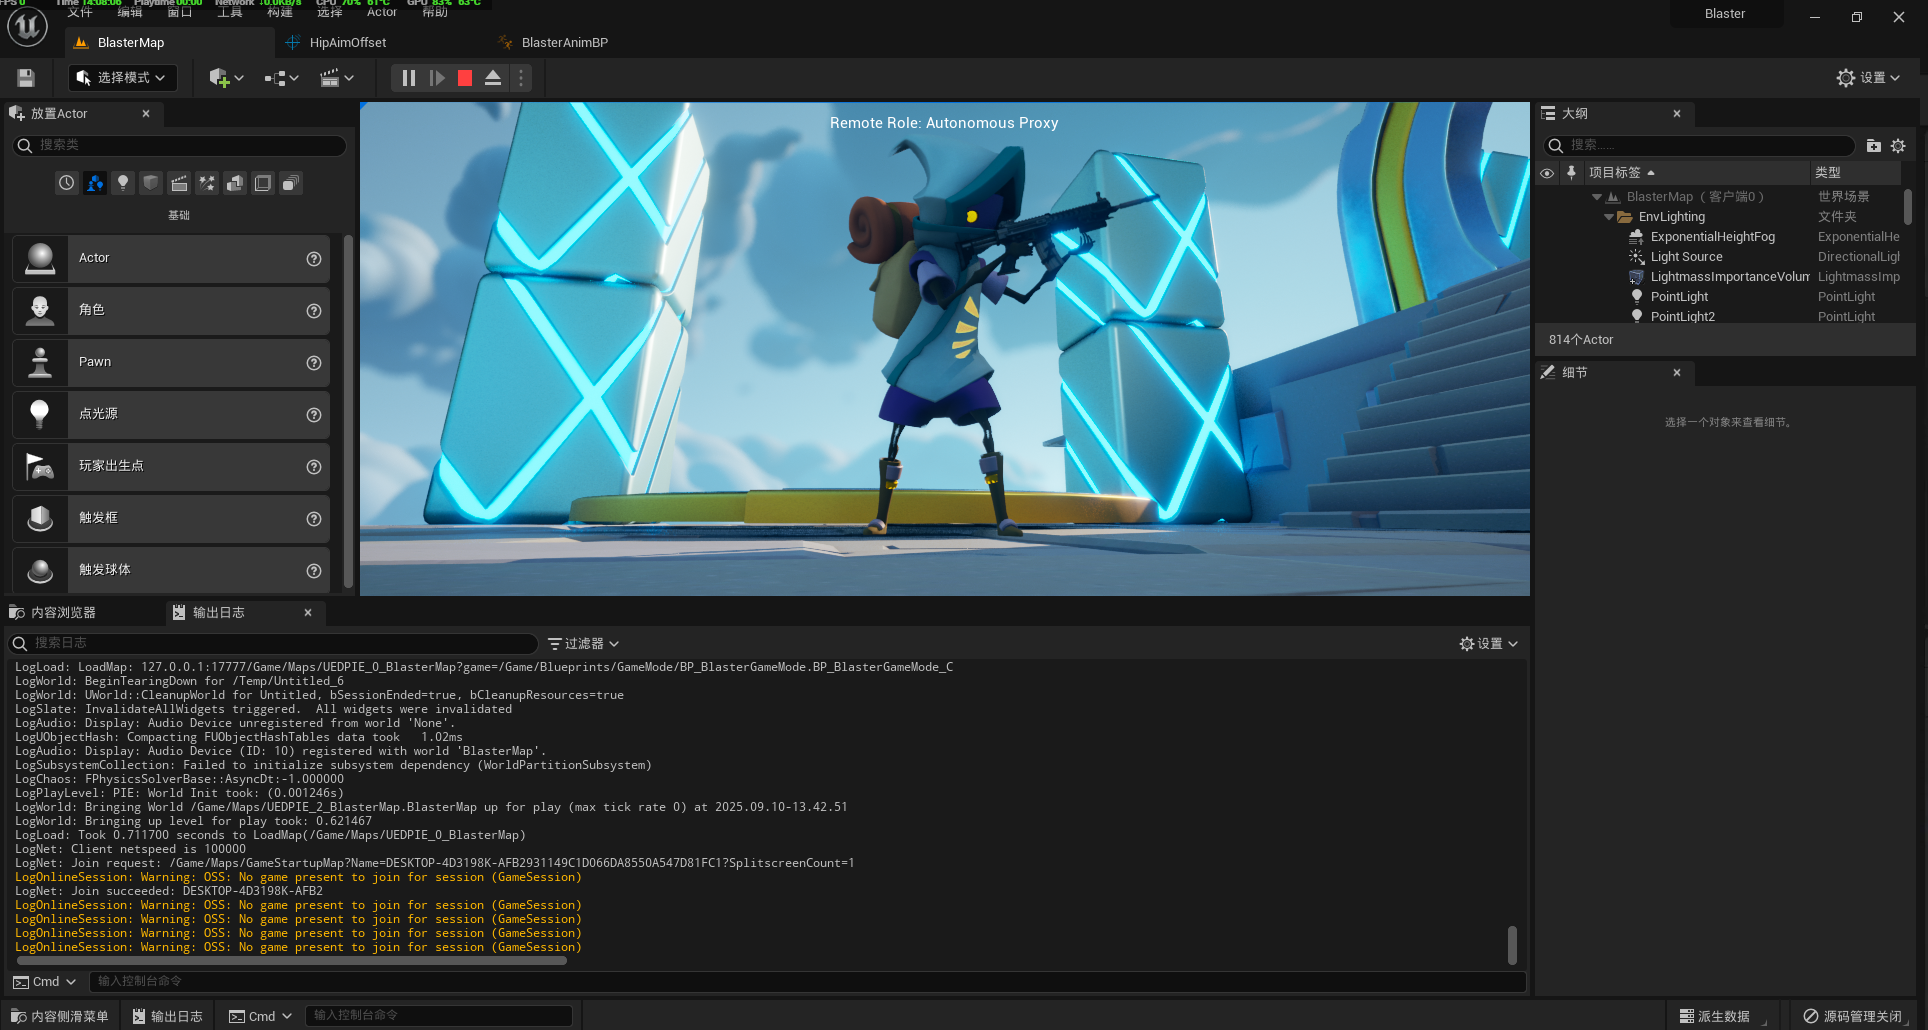Close the 放置Actor panel tab
The height and width of the screenshot is (1030, 1928).
(x=146, y=114)
